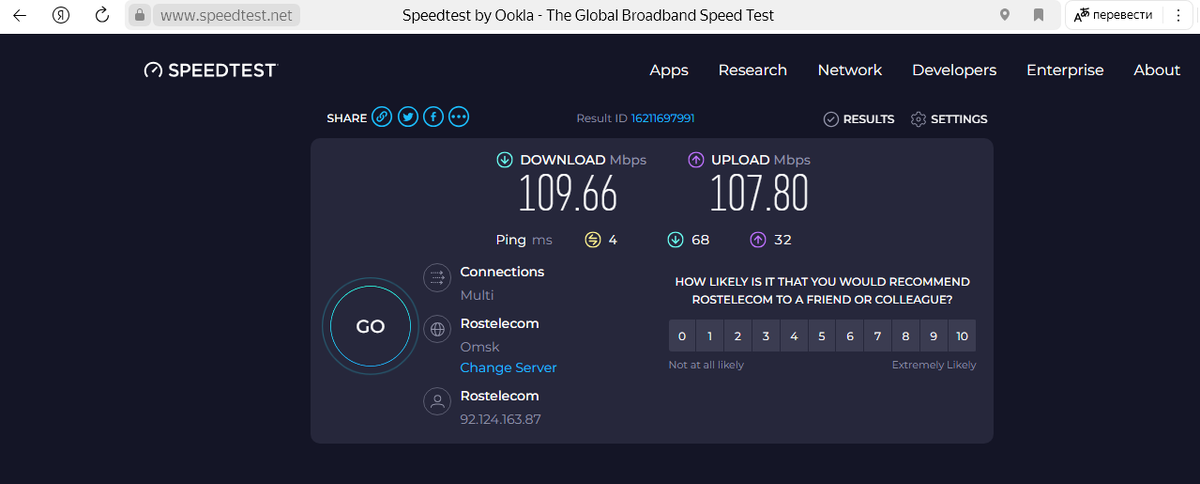Screen dimensions: 1200x484
Task: Rate recommendation score 0
Action: click(x=682, y=336)
